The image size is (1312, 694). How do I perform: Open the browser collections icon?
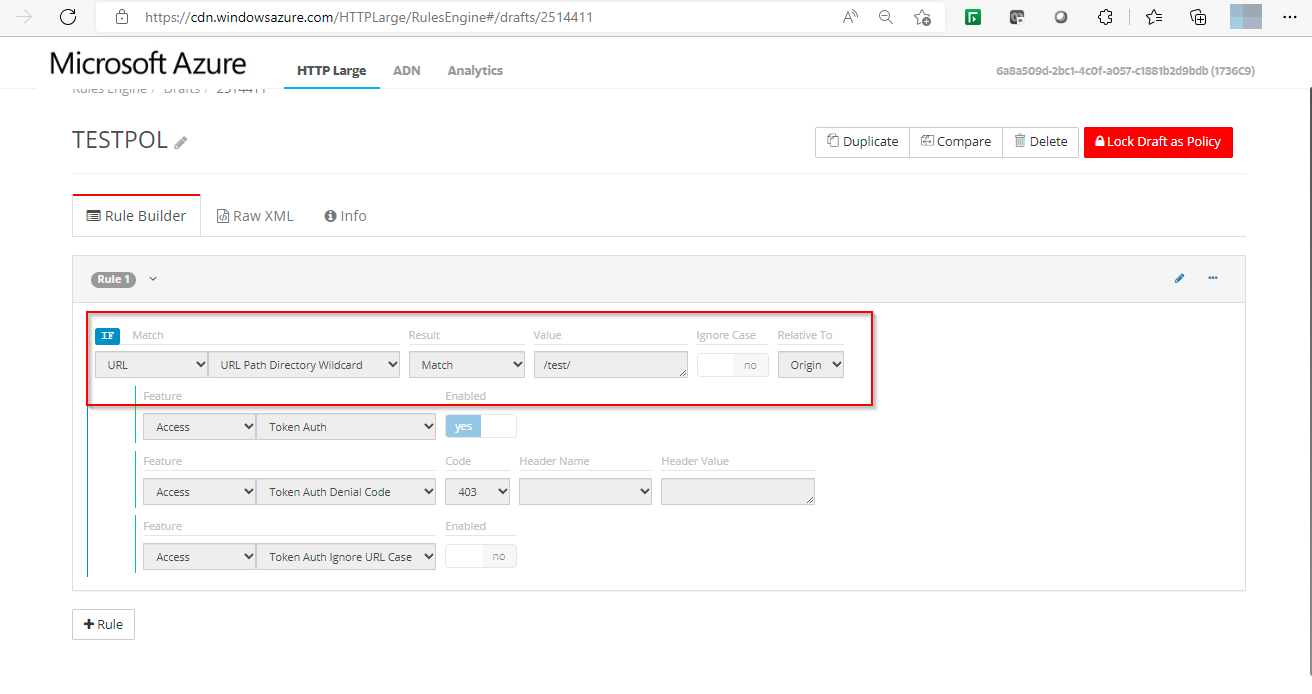(1198, 17)
